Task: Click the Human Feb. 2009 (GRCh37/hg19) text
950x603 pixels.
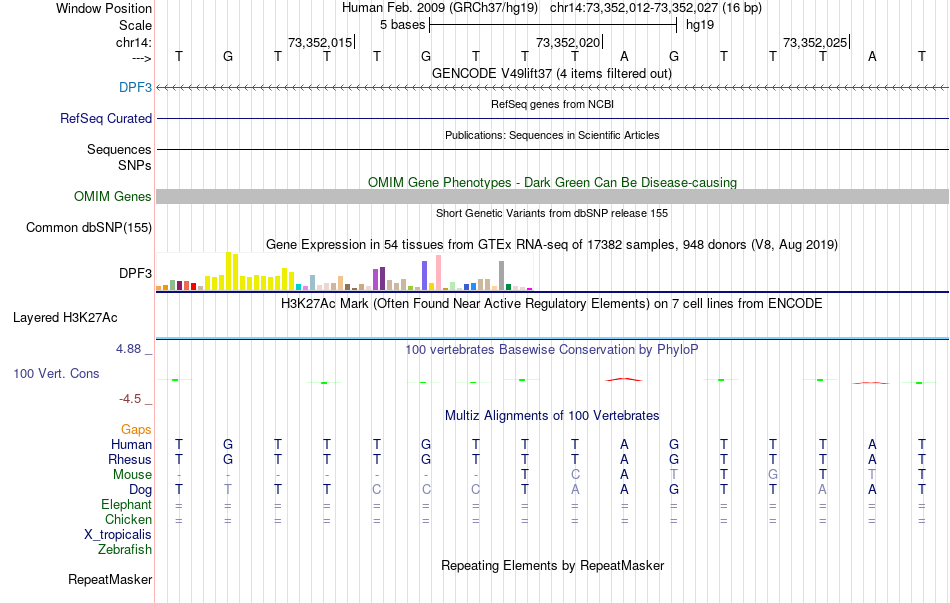Action: [x=439, y=8]
